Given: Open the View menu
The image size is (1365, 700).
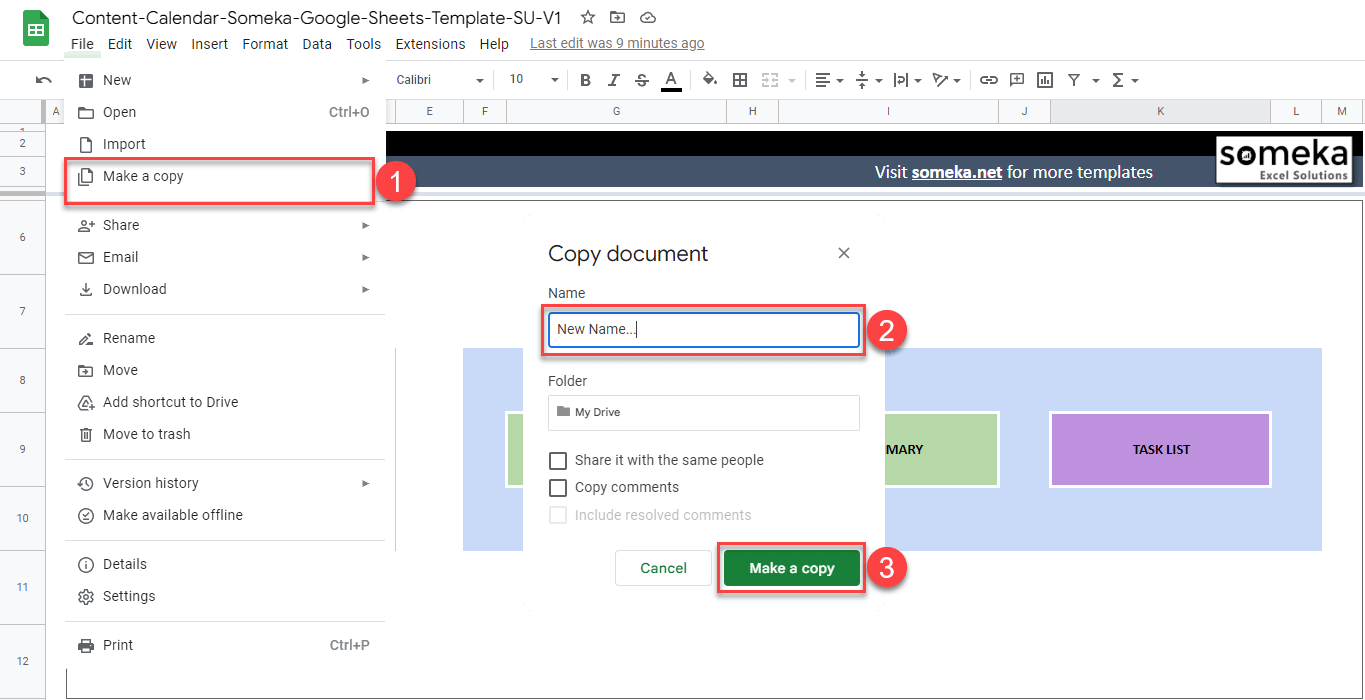Looking at the screenshot, I should [x=161, y=44].
